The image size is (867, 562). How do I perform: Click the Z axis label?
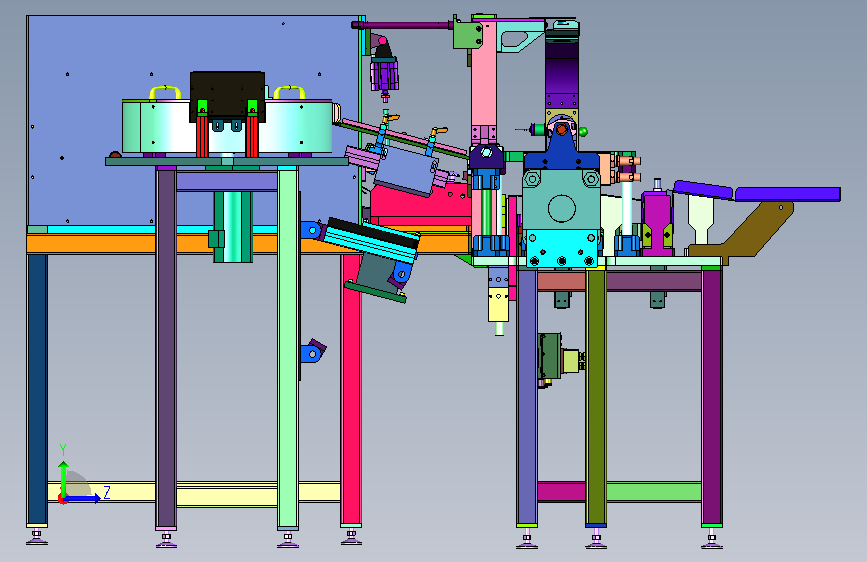tap(107, 492)
